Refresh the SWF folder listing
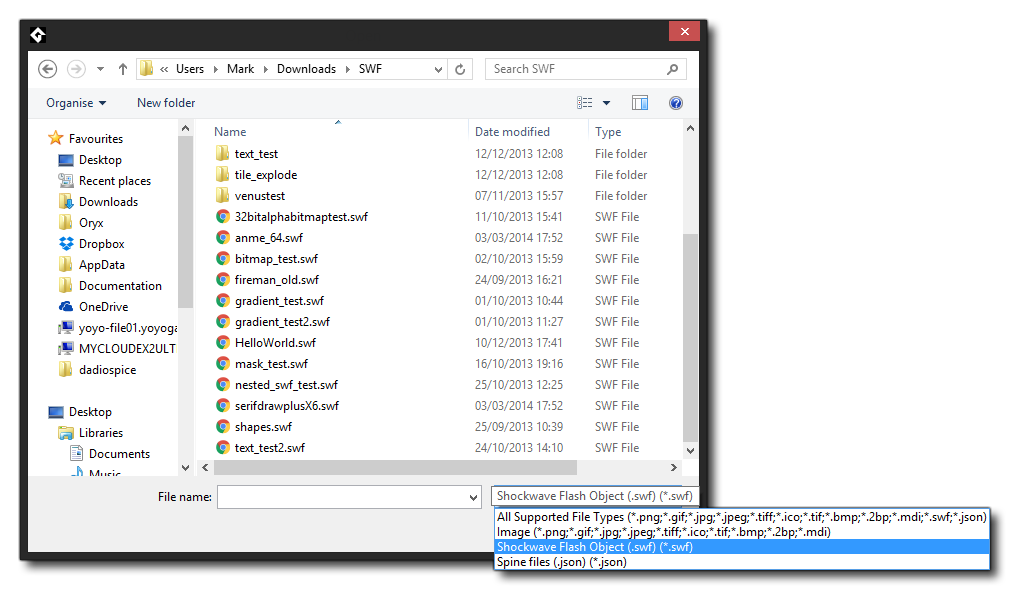Image resolution: width=1010 pixels, height=590 pixels. tap(460, 69)
